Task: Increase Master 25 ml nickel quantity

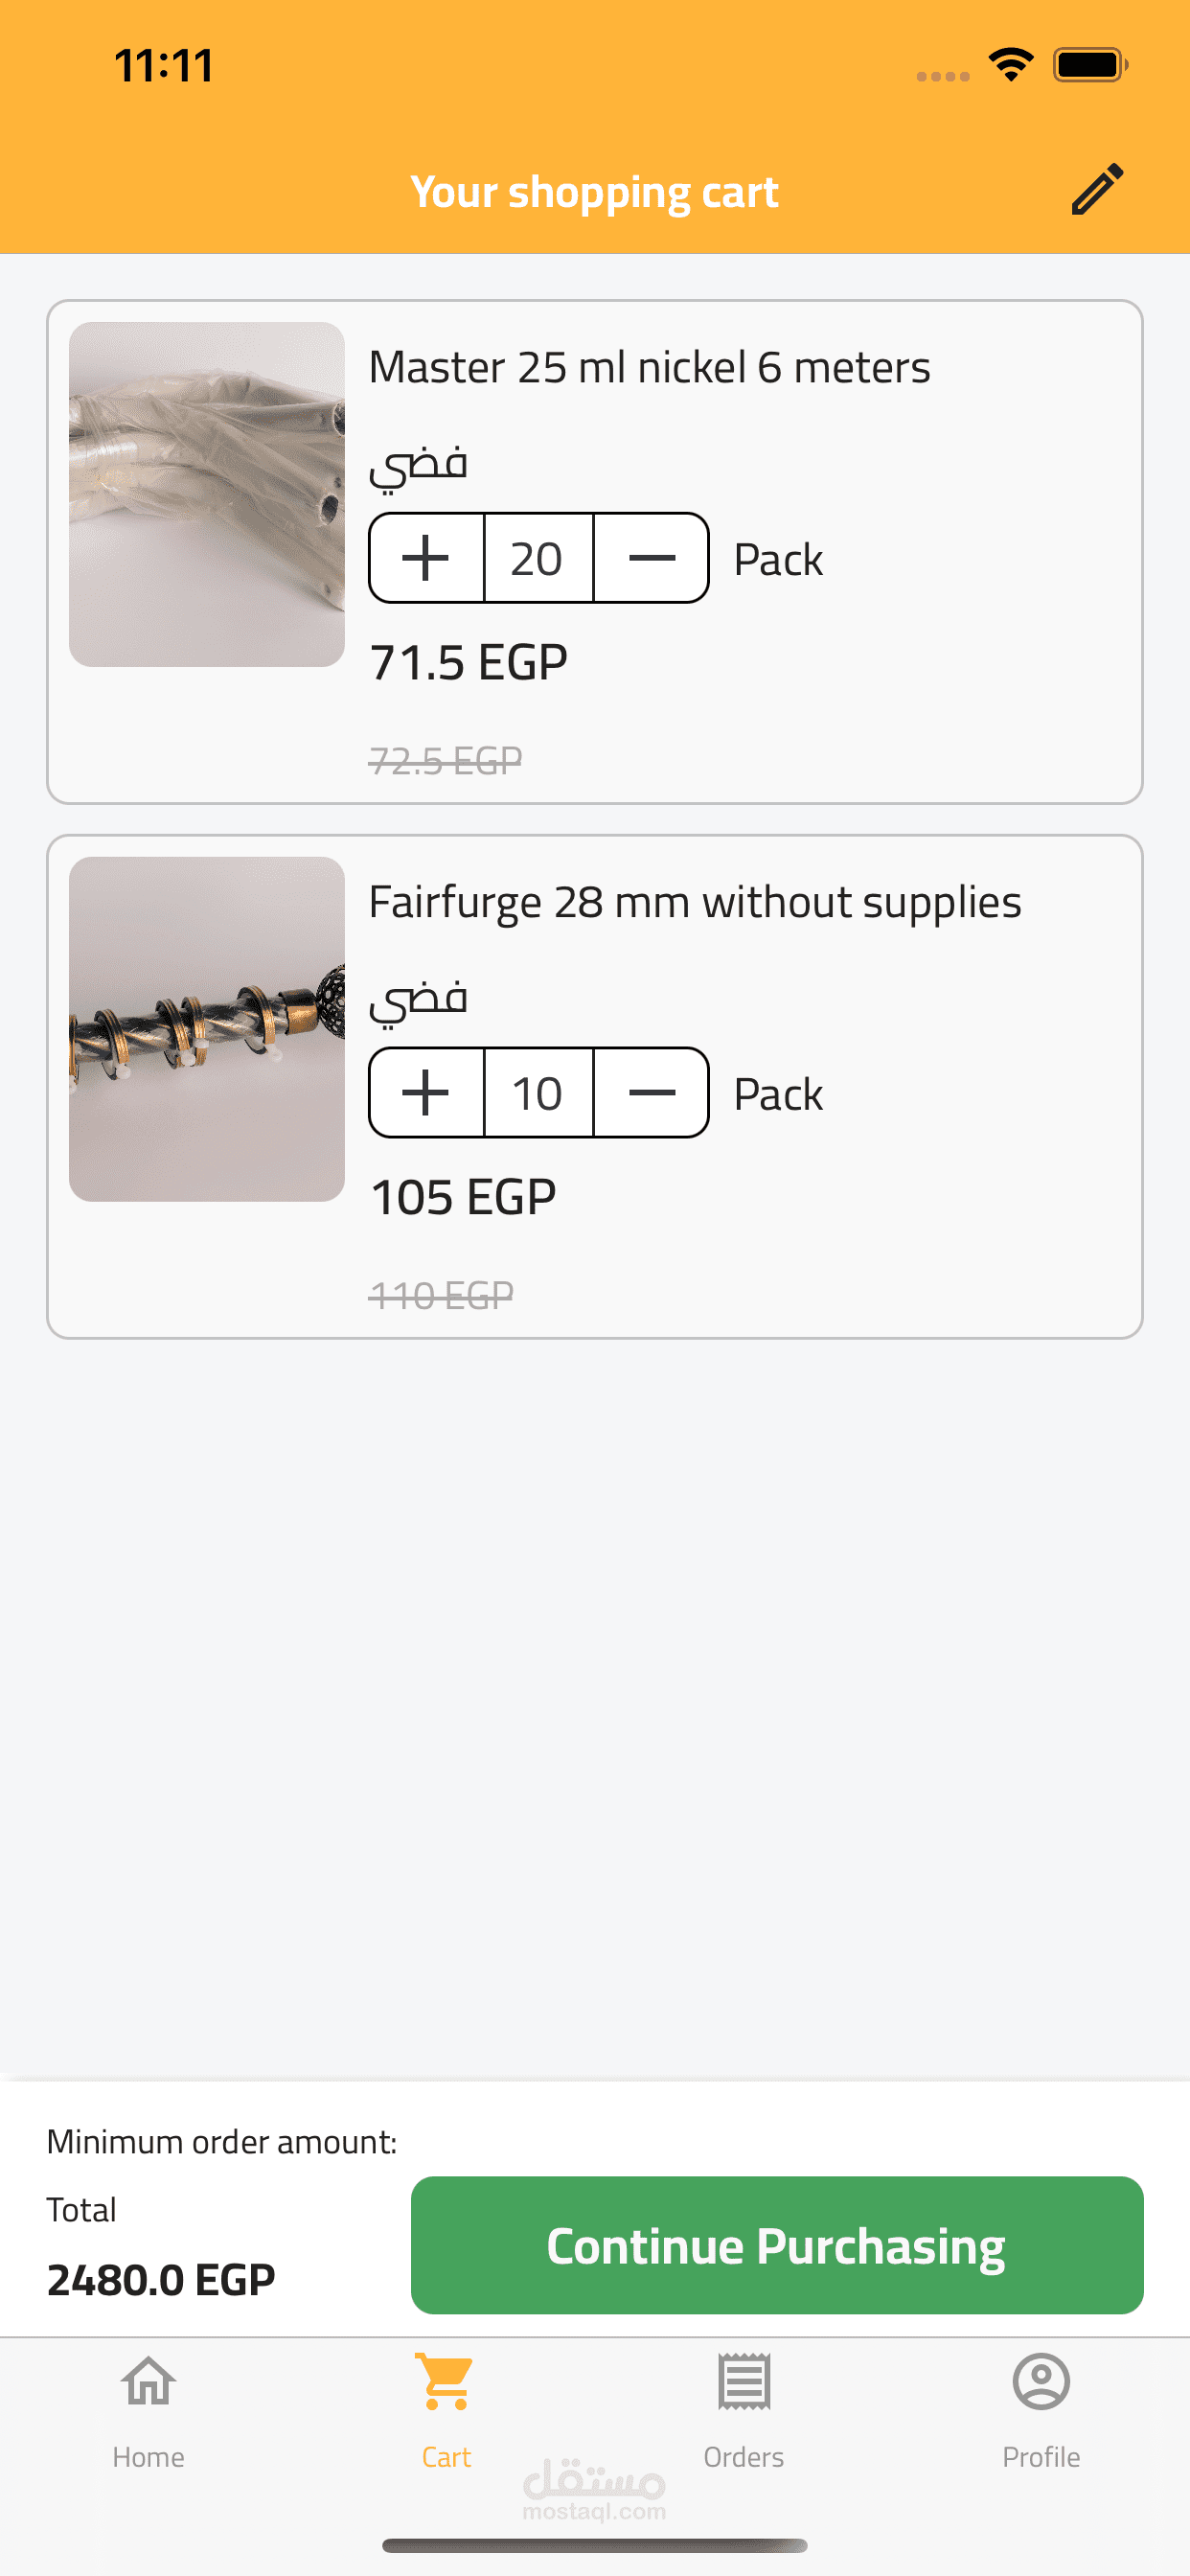Action: click(426, 558)
